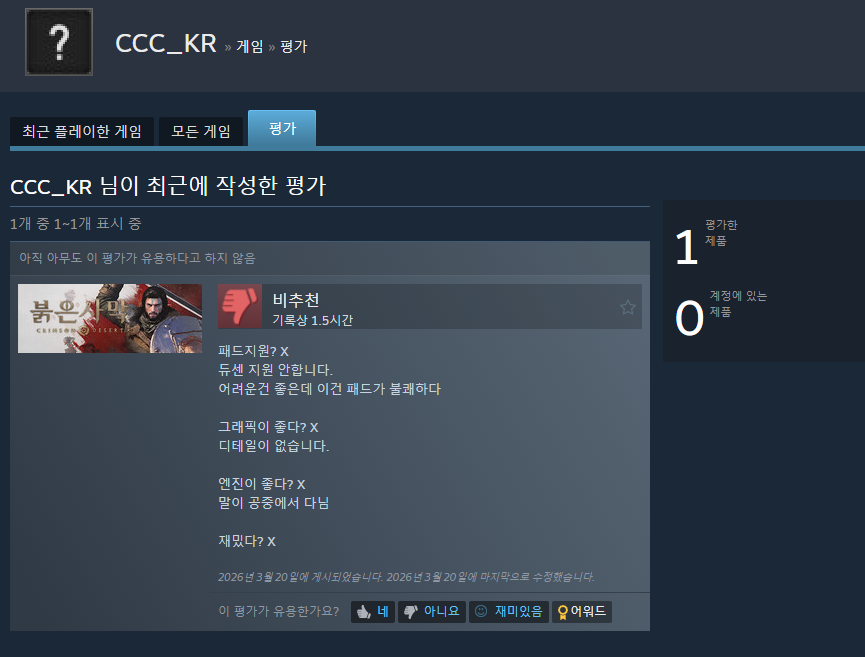Click the red thumbs-down review icon

(240, 307)
